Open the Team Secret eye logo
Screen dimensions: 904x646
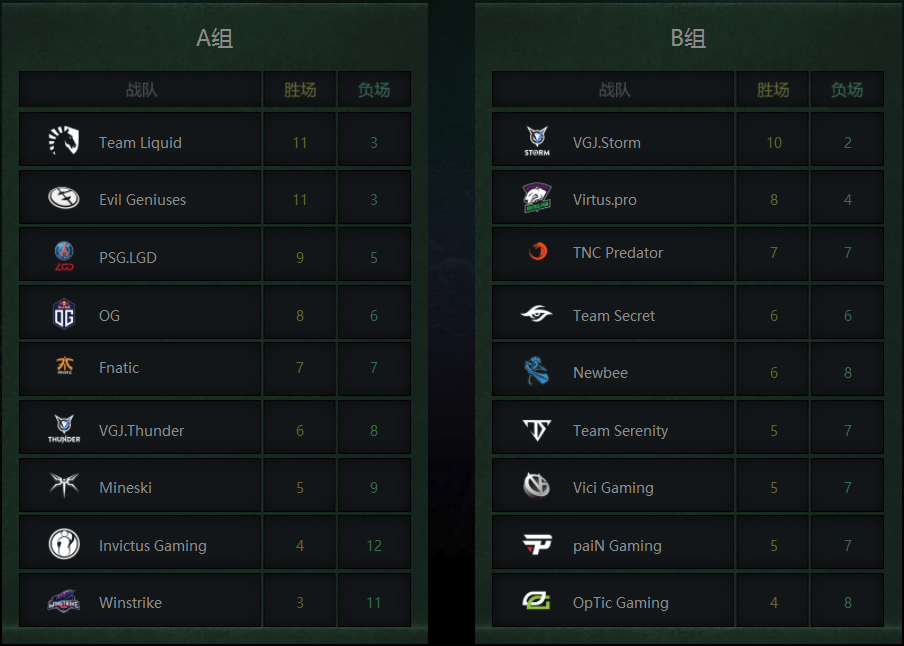point(537,313)
